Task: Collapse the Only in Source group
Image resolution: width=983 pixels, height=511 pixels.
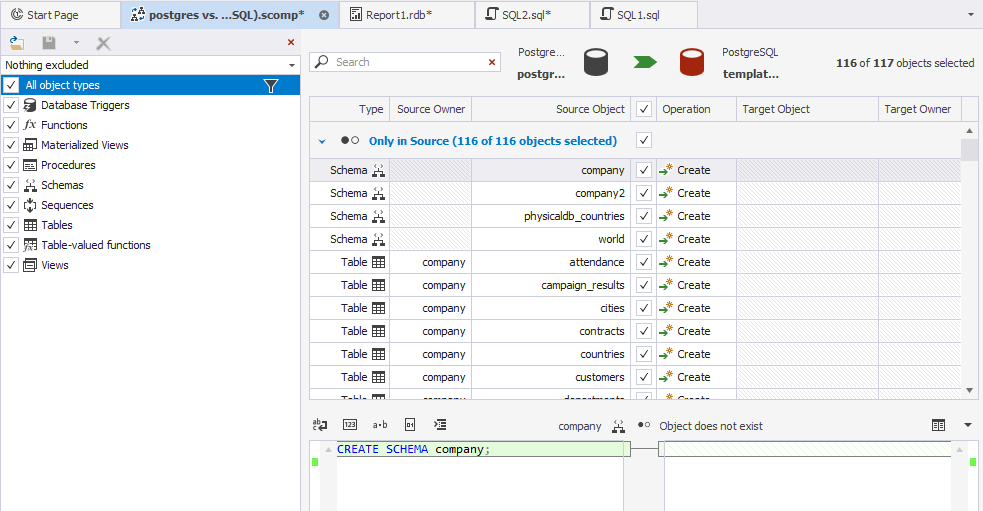Action: click(x=322, y=141)
